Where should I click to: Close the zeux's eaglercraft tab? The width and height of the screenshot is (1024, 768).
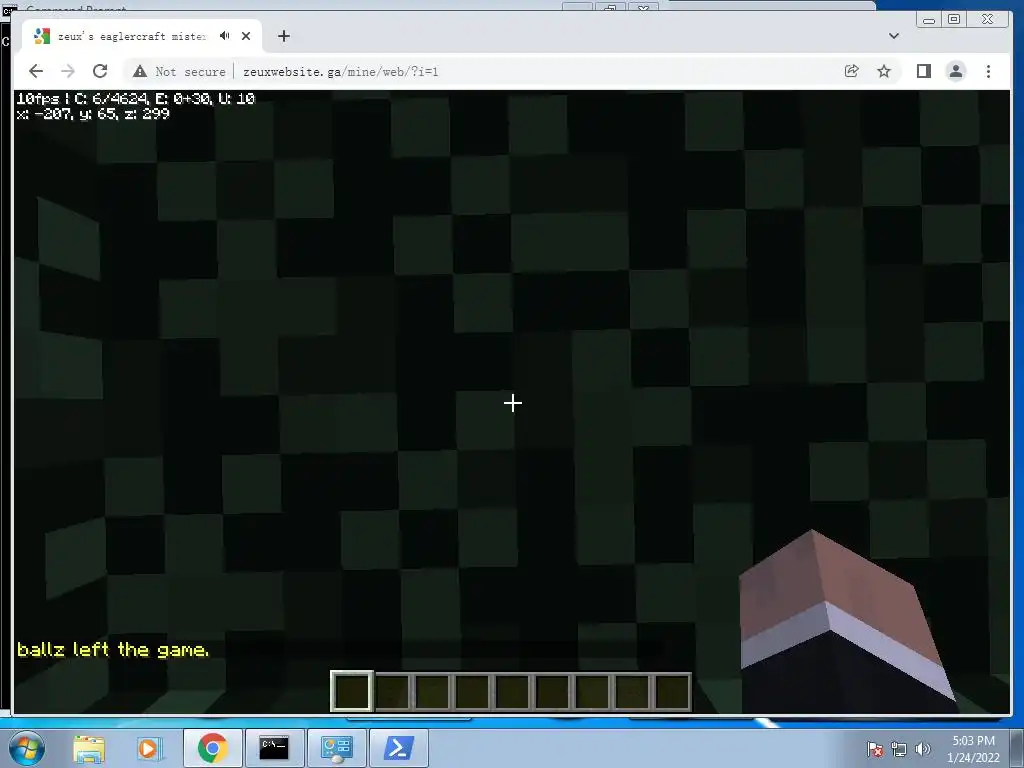pyautogui.click(x=246, y=36)
